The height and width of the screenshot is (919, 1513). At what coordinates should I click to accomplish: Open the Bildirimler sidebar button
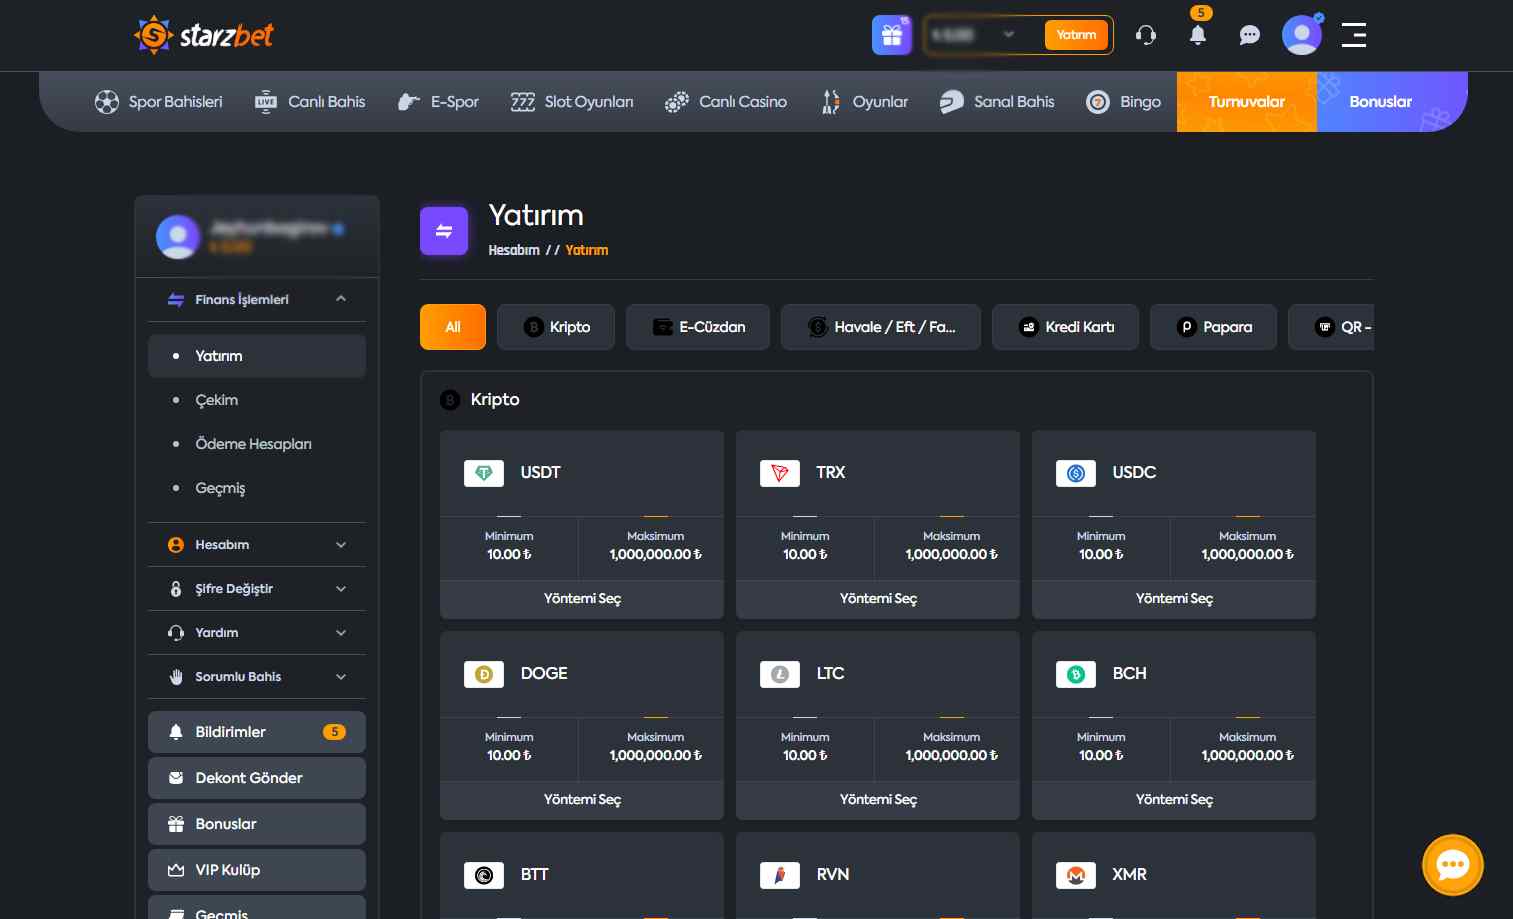(x=257, y=732)
